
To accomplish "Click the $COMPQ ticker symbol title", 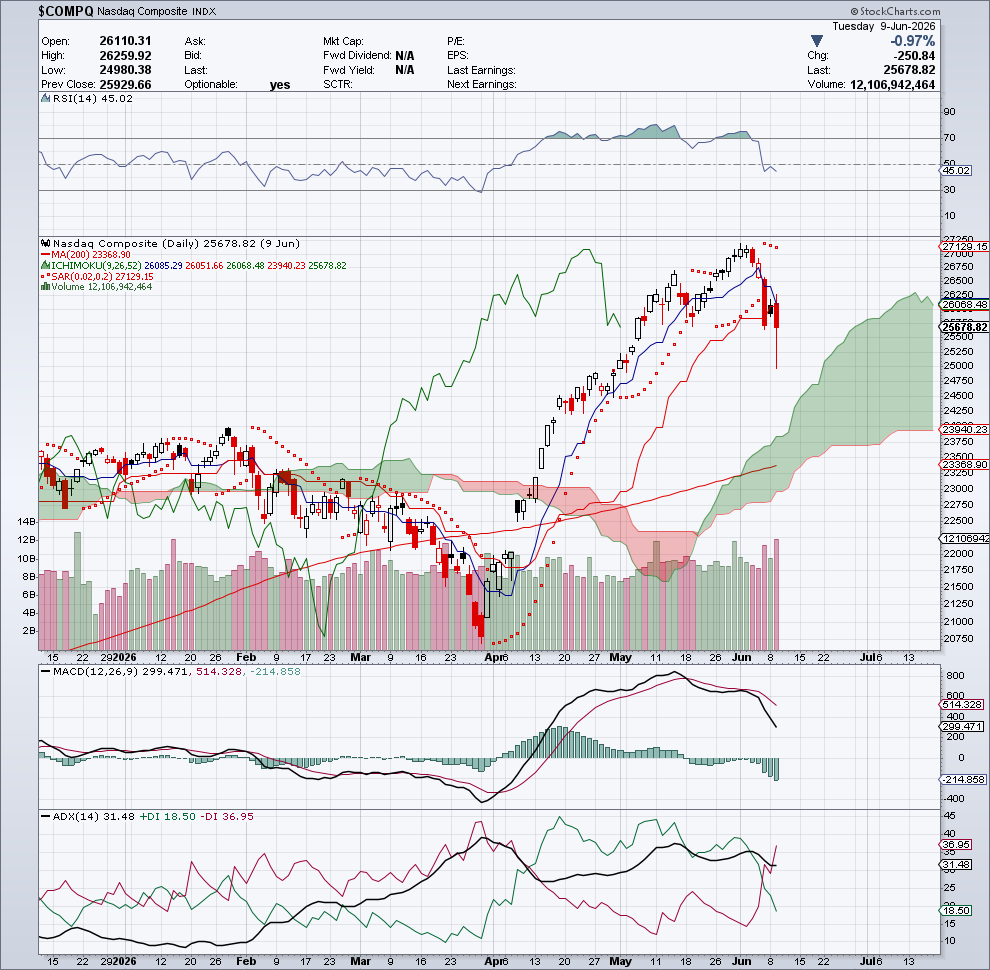I will [66, 11].
